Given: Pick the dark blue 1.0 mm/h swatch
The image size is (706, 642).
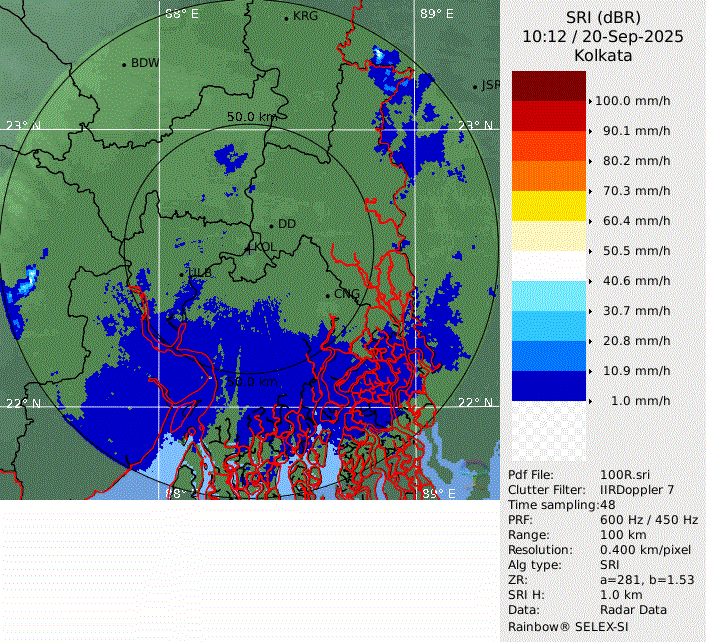Looking at the screenshot, I should 548,386.
